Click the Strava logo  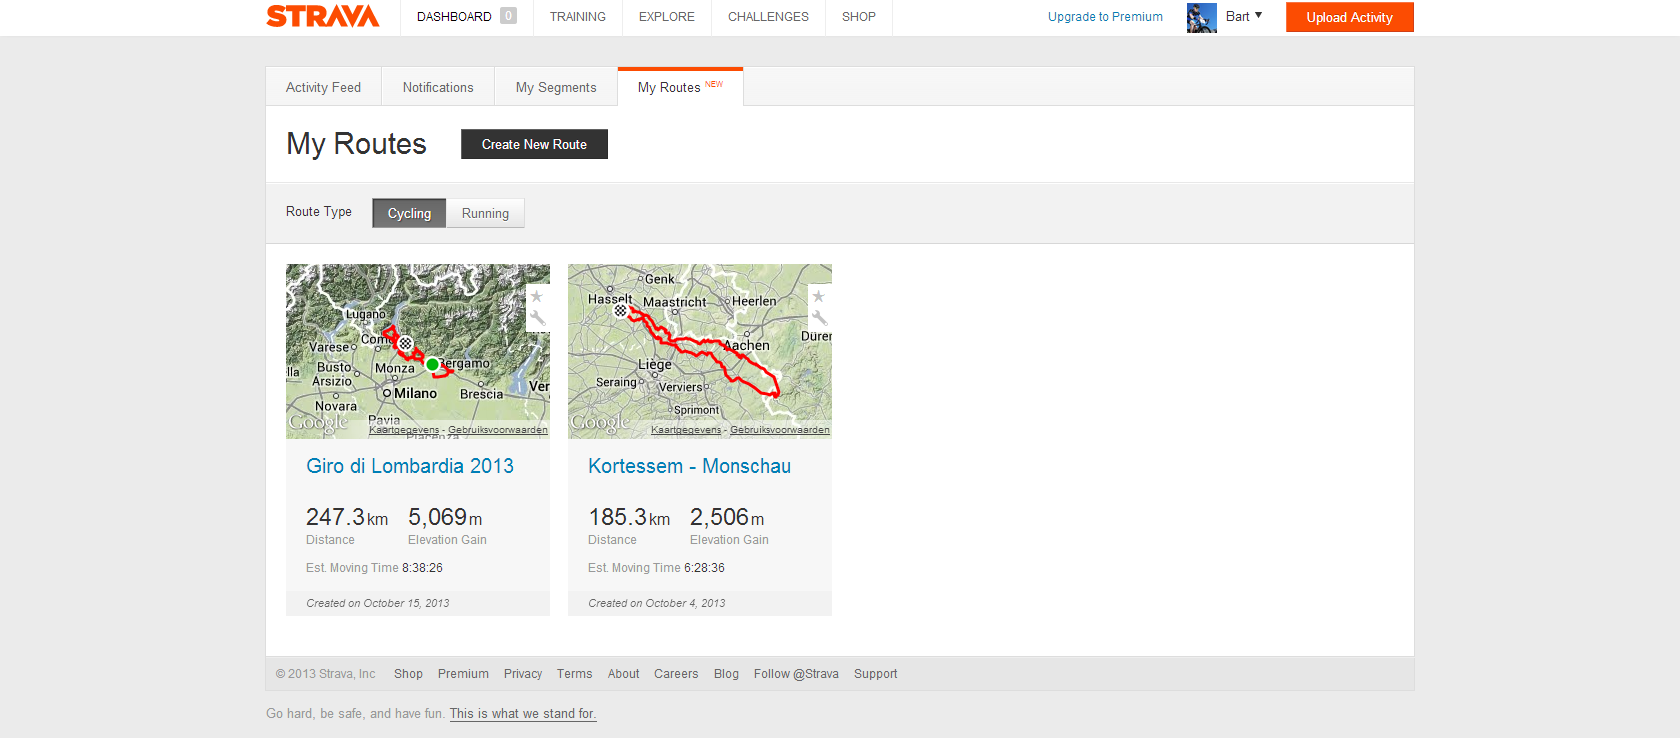point(322,16)
